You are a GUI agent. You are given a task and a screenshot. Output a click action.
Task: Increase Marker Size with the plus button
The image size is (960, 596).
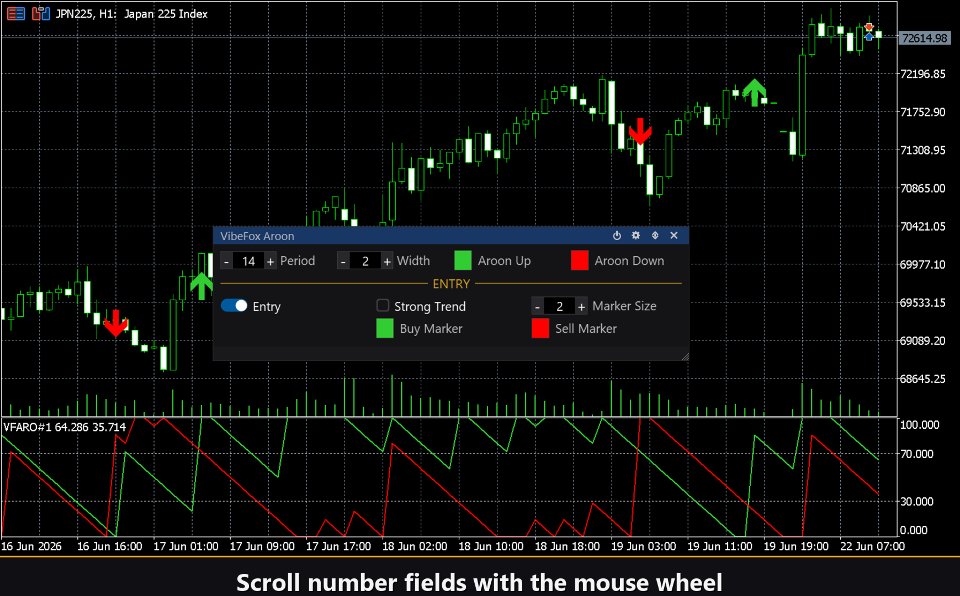581,306
